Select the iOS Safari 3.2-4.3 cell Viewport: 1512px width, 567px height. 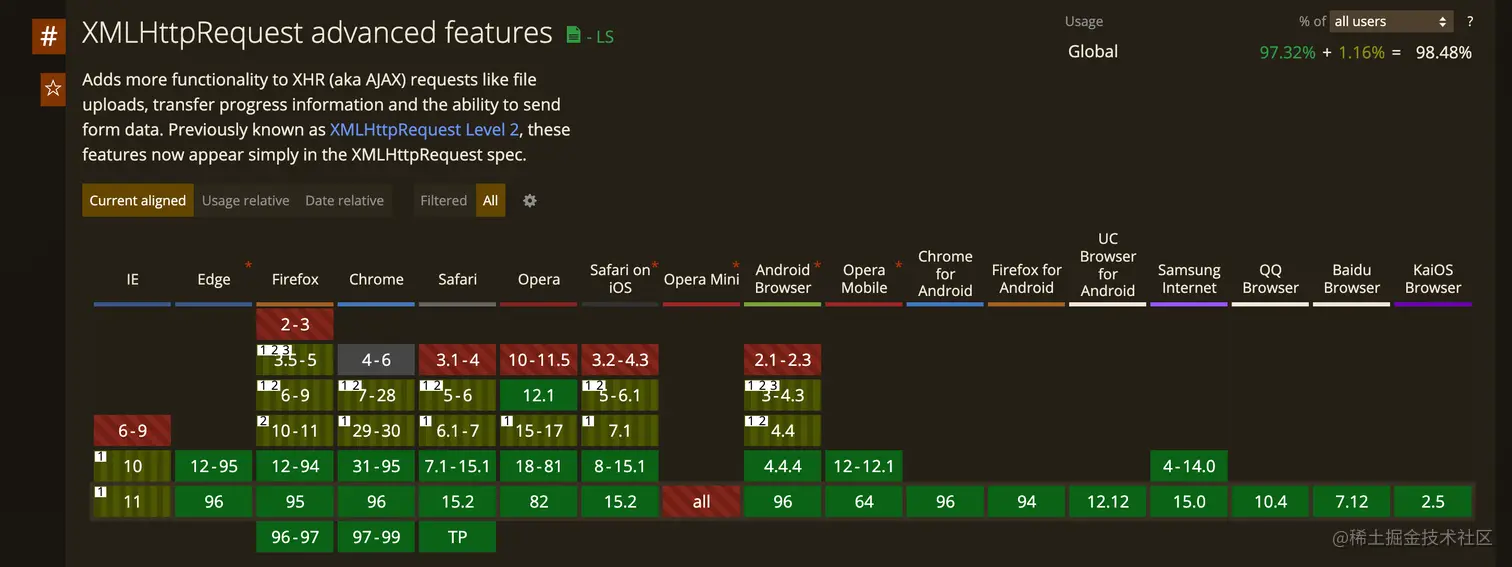pyautogui.click(x=620, y=360)
